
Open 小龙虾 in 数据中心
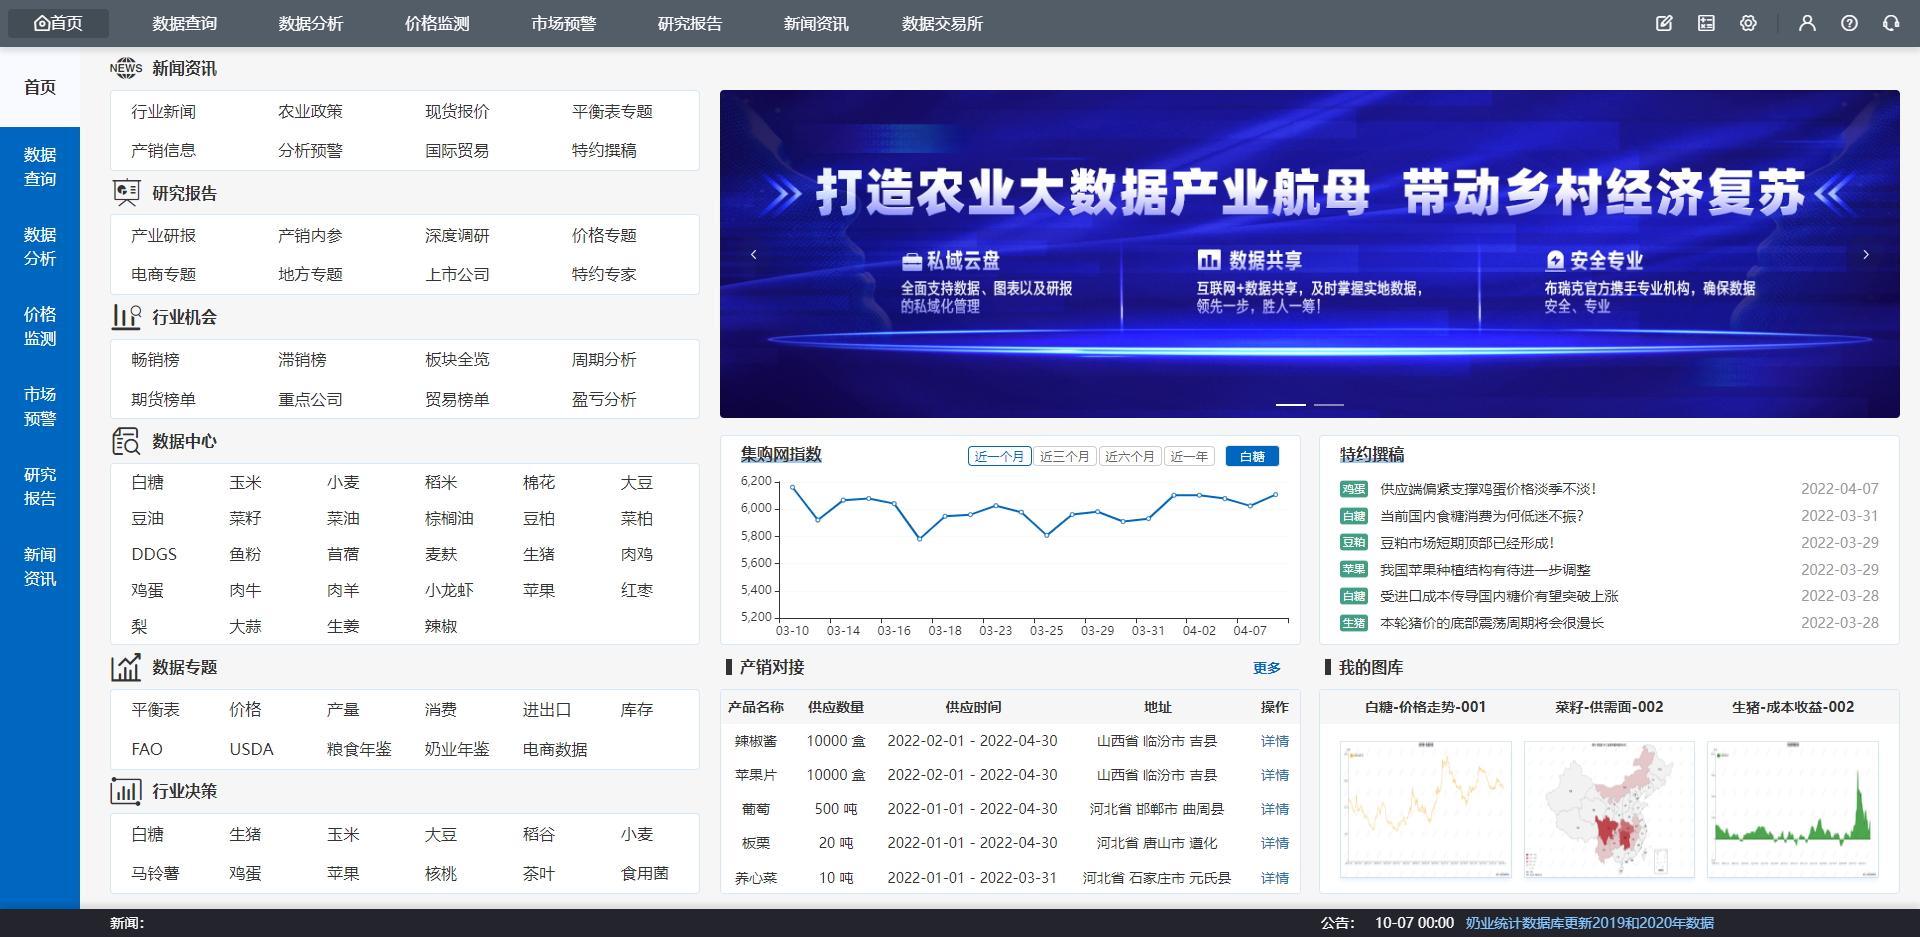(x=449, y=590)
